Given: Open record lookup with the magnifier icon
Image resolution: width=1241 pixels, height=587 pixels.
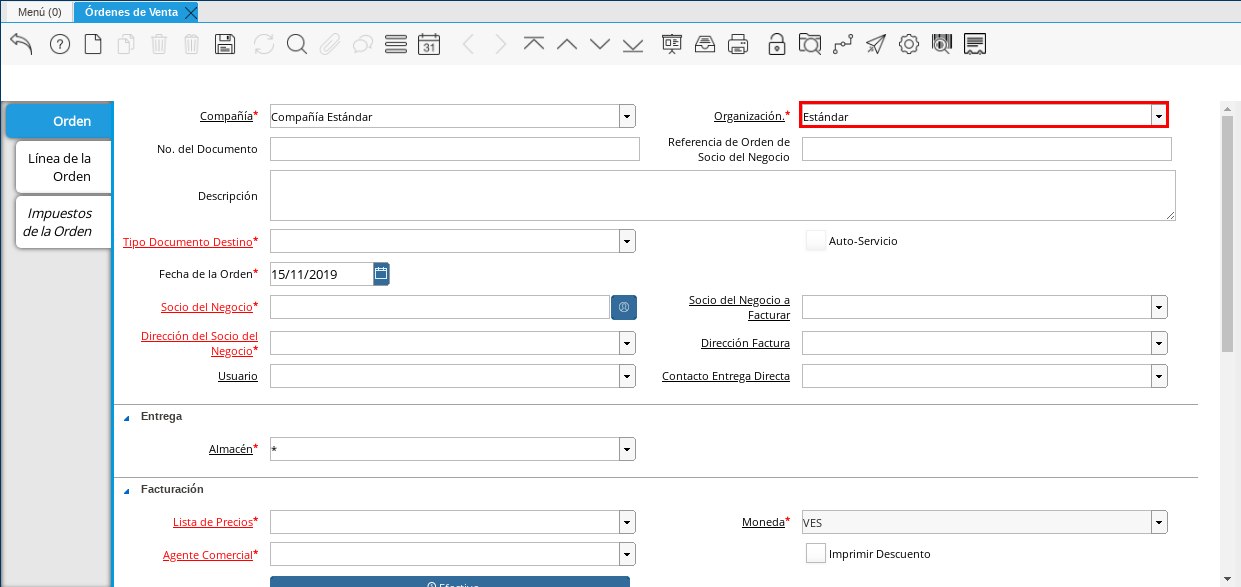Looking at the screenshot, I should (297, 44).
